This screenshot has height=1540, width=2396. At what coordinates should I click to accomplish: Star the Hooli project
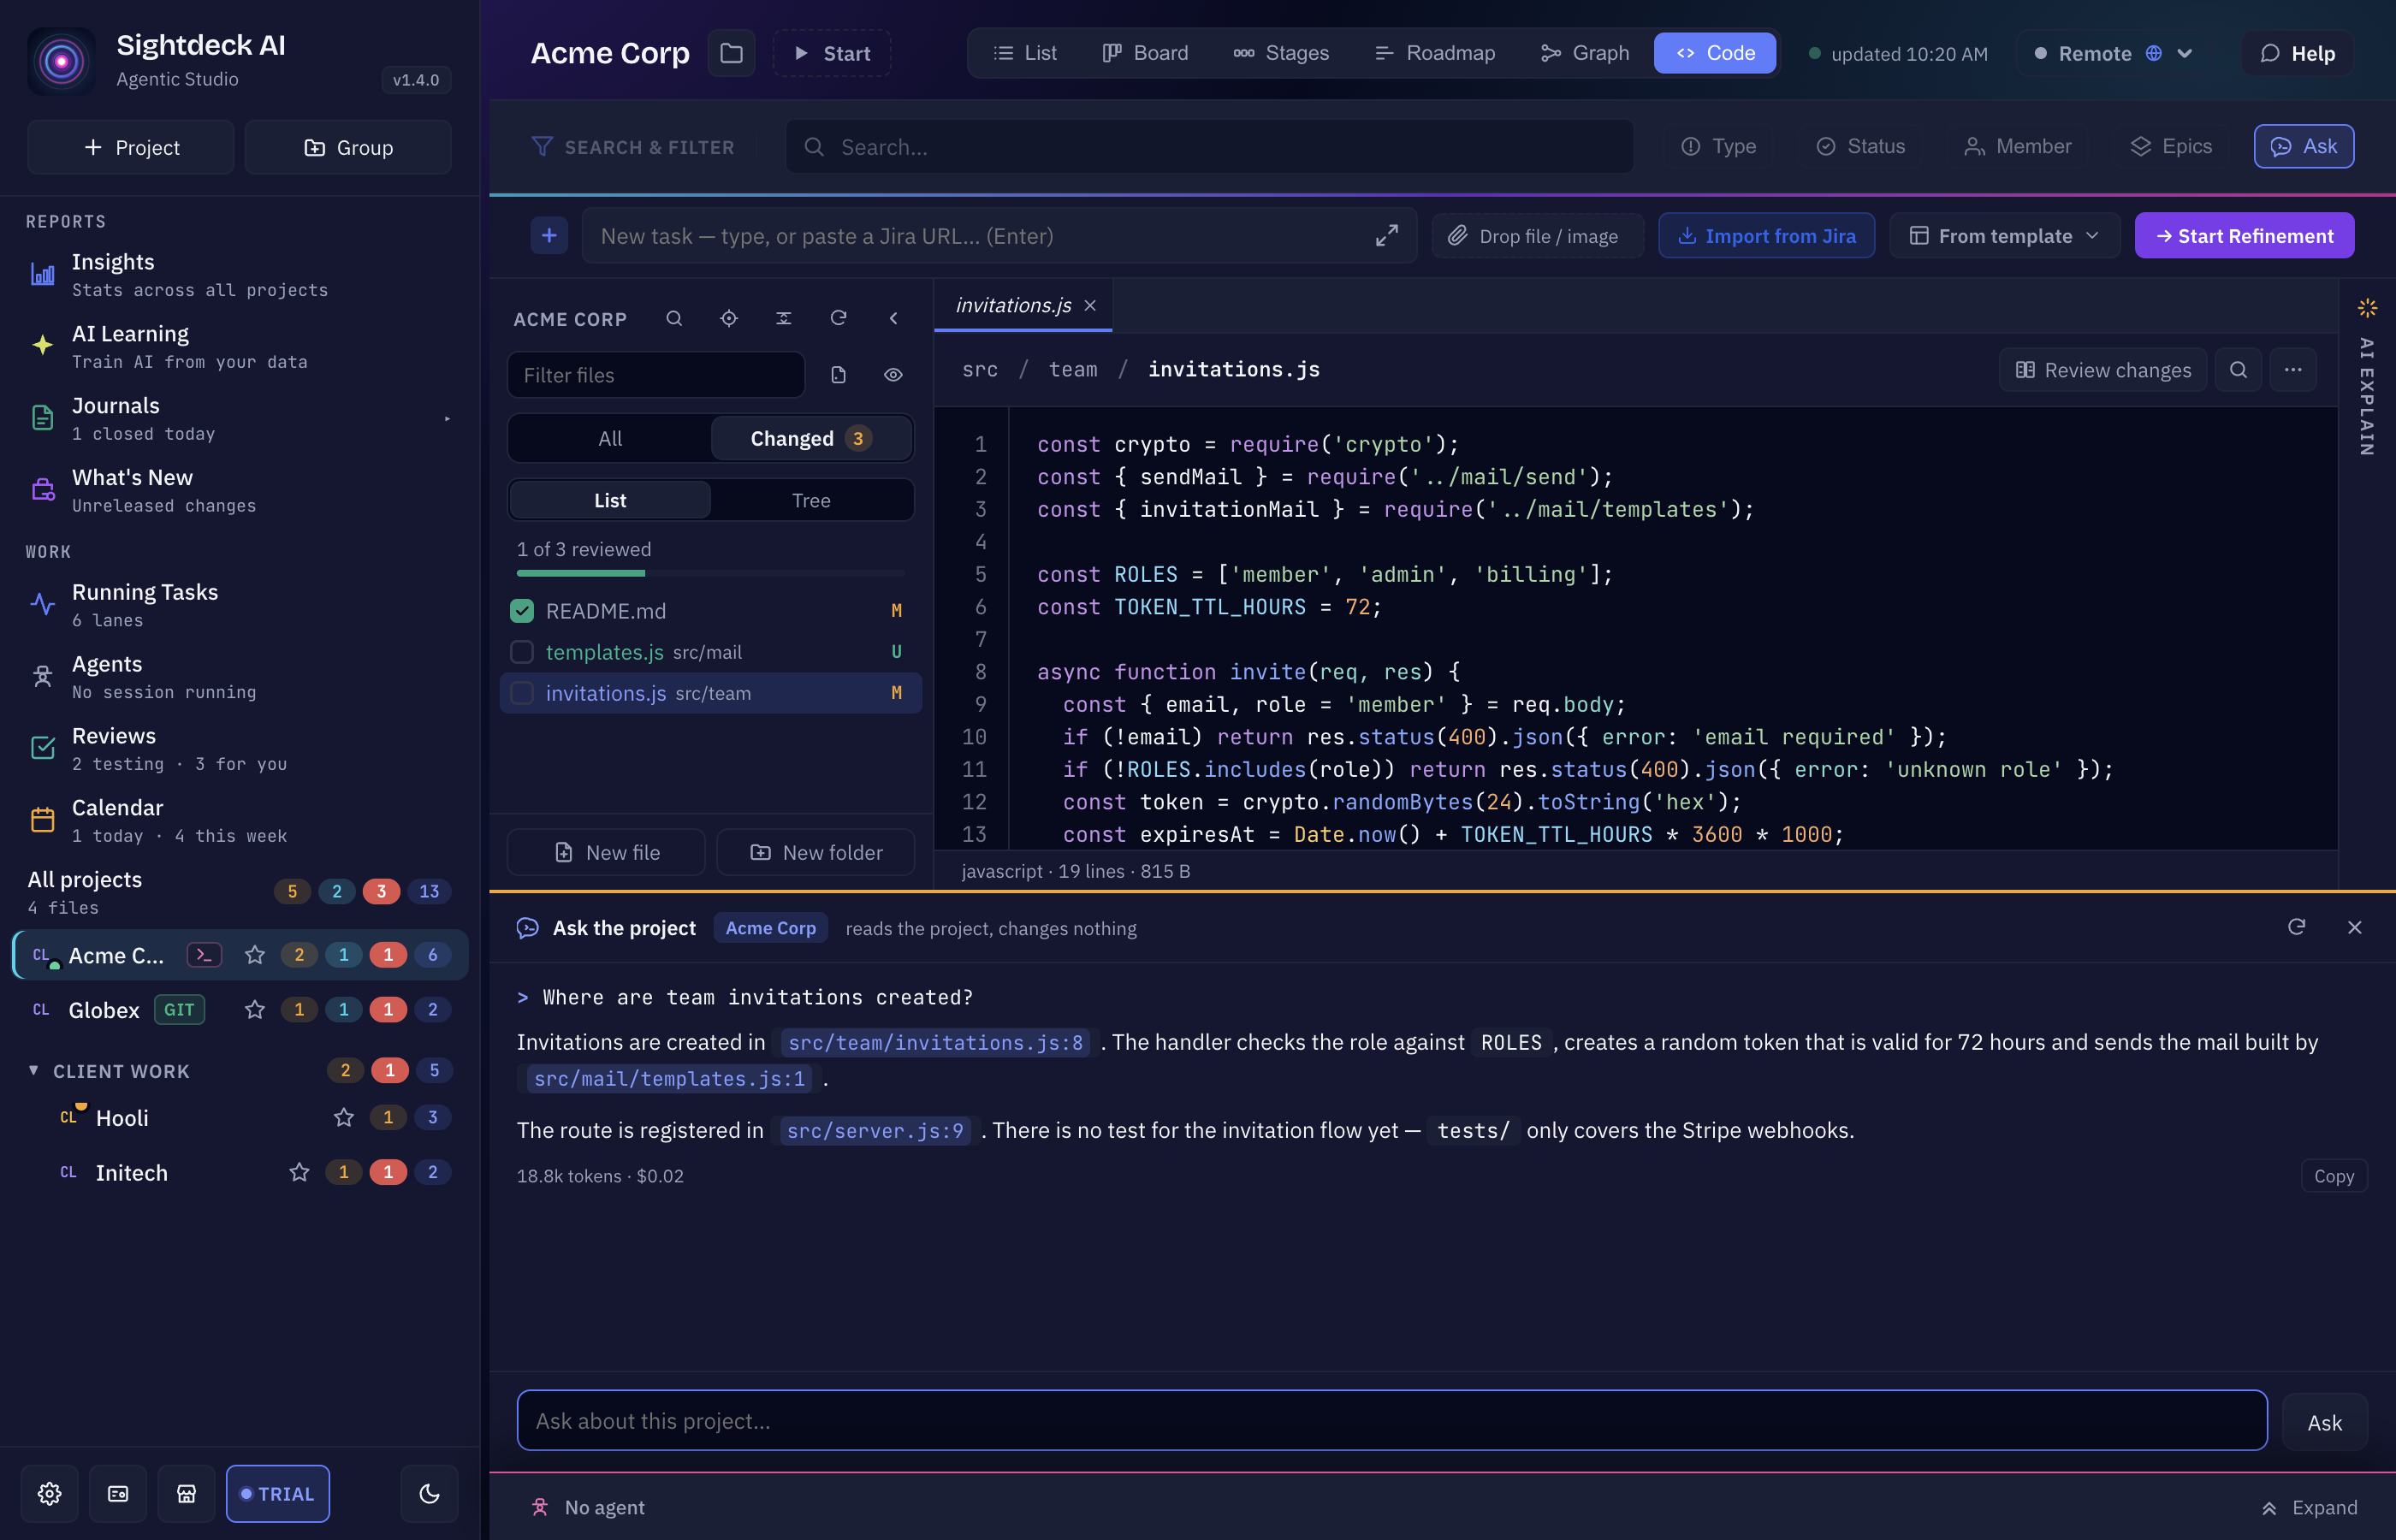(x=344, y=1117)
